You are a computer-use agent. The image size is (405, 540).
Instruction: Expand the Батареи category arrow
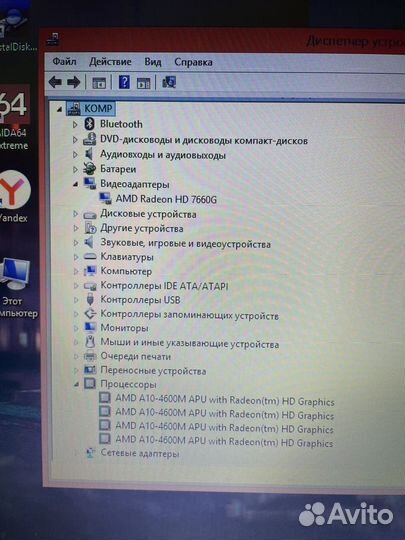coord(75,169)
